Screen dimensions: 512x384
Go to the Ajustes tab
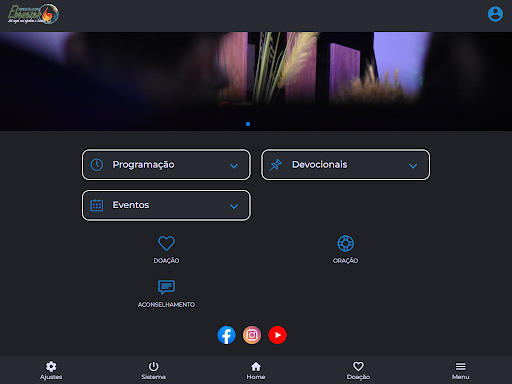tap(51, 370)
